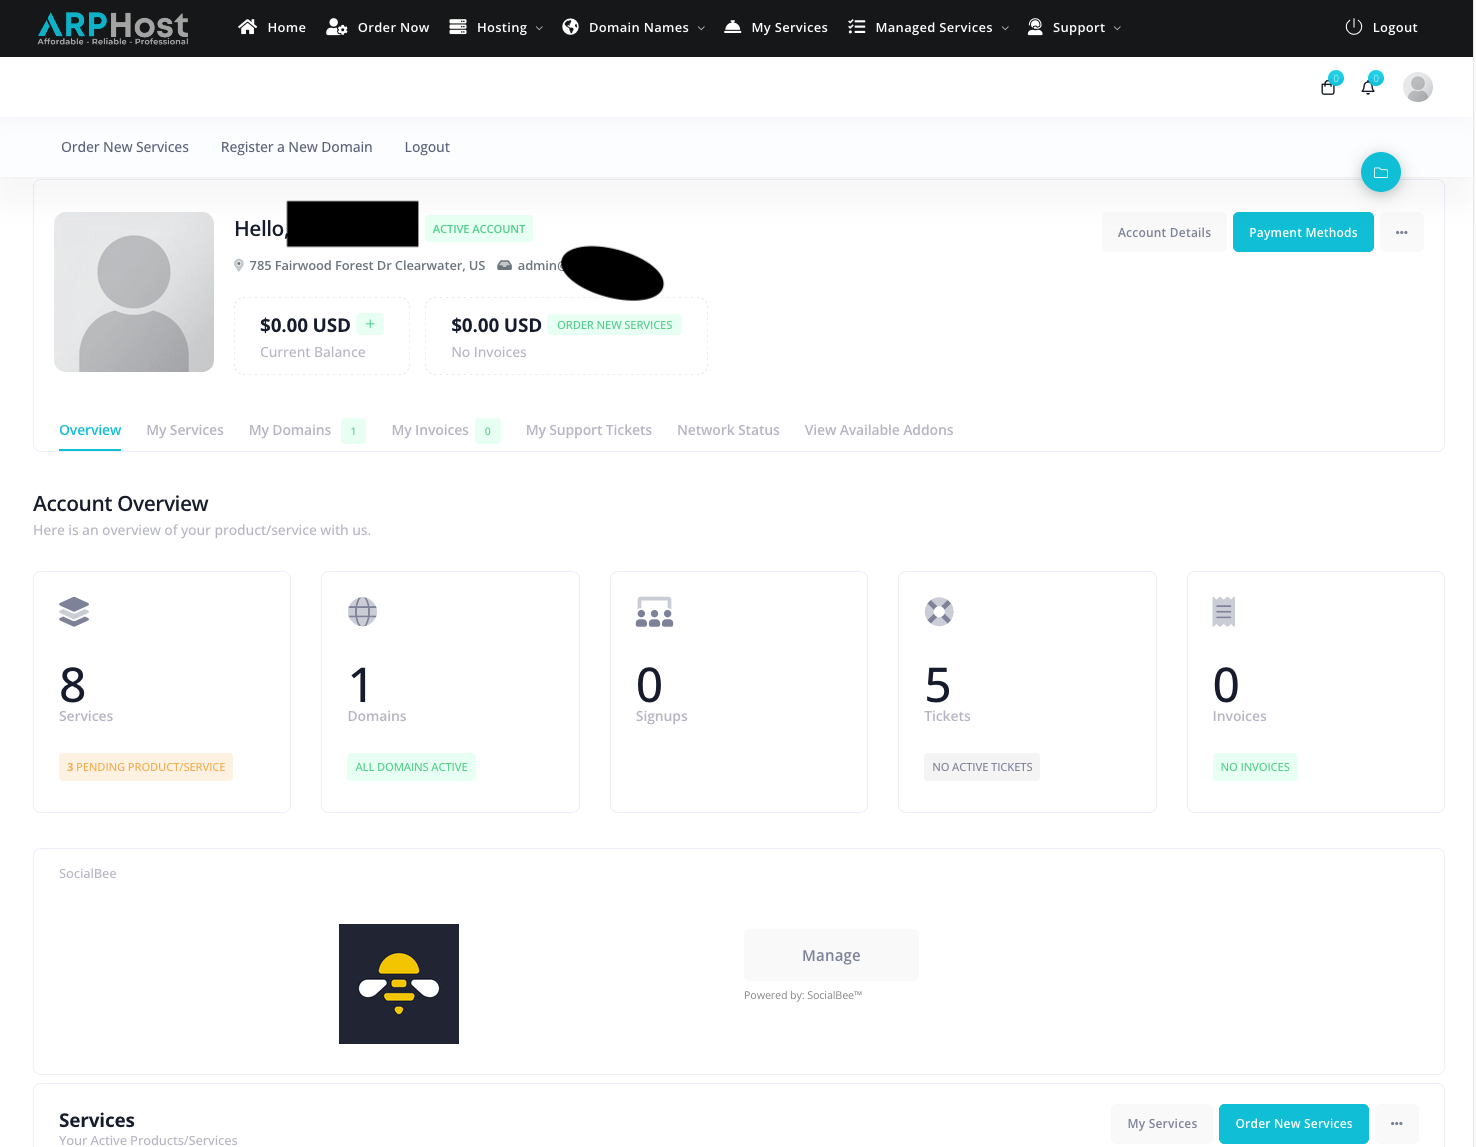Switch to the Network Status tab
Screen dimensions: 1476x1147
(728, 430)
